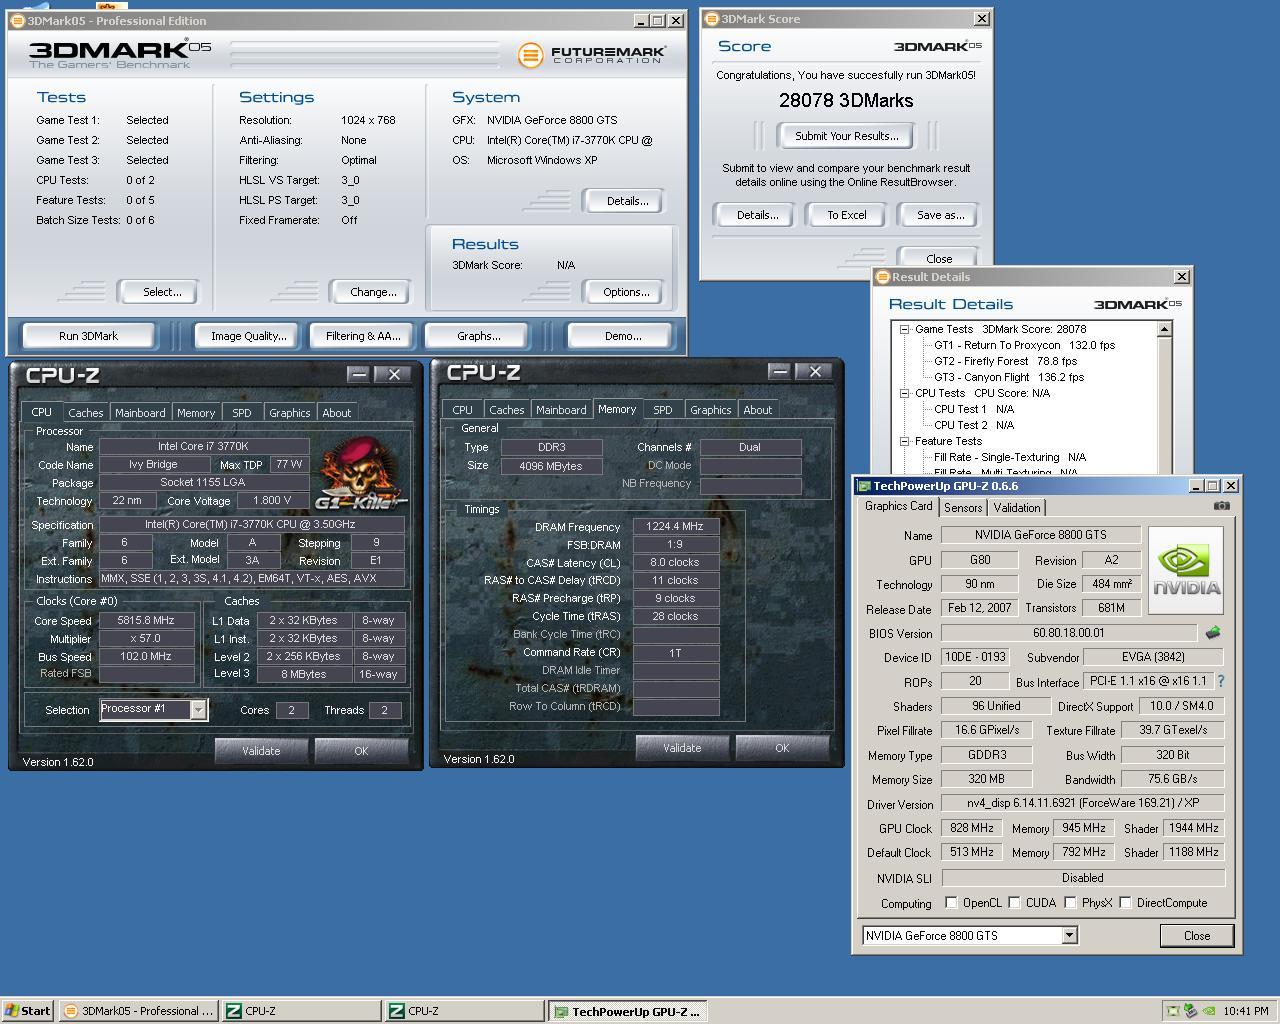Switch to the first CPU-Z taskbar item
The image size is (1280, 1024).
[x=301, y=1011]
